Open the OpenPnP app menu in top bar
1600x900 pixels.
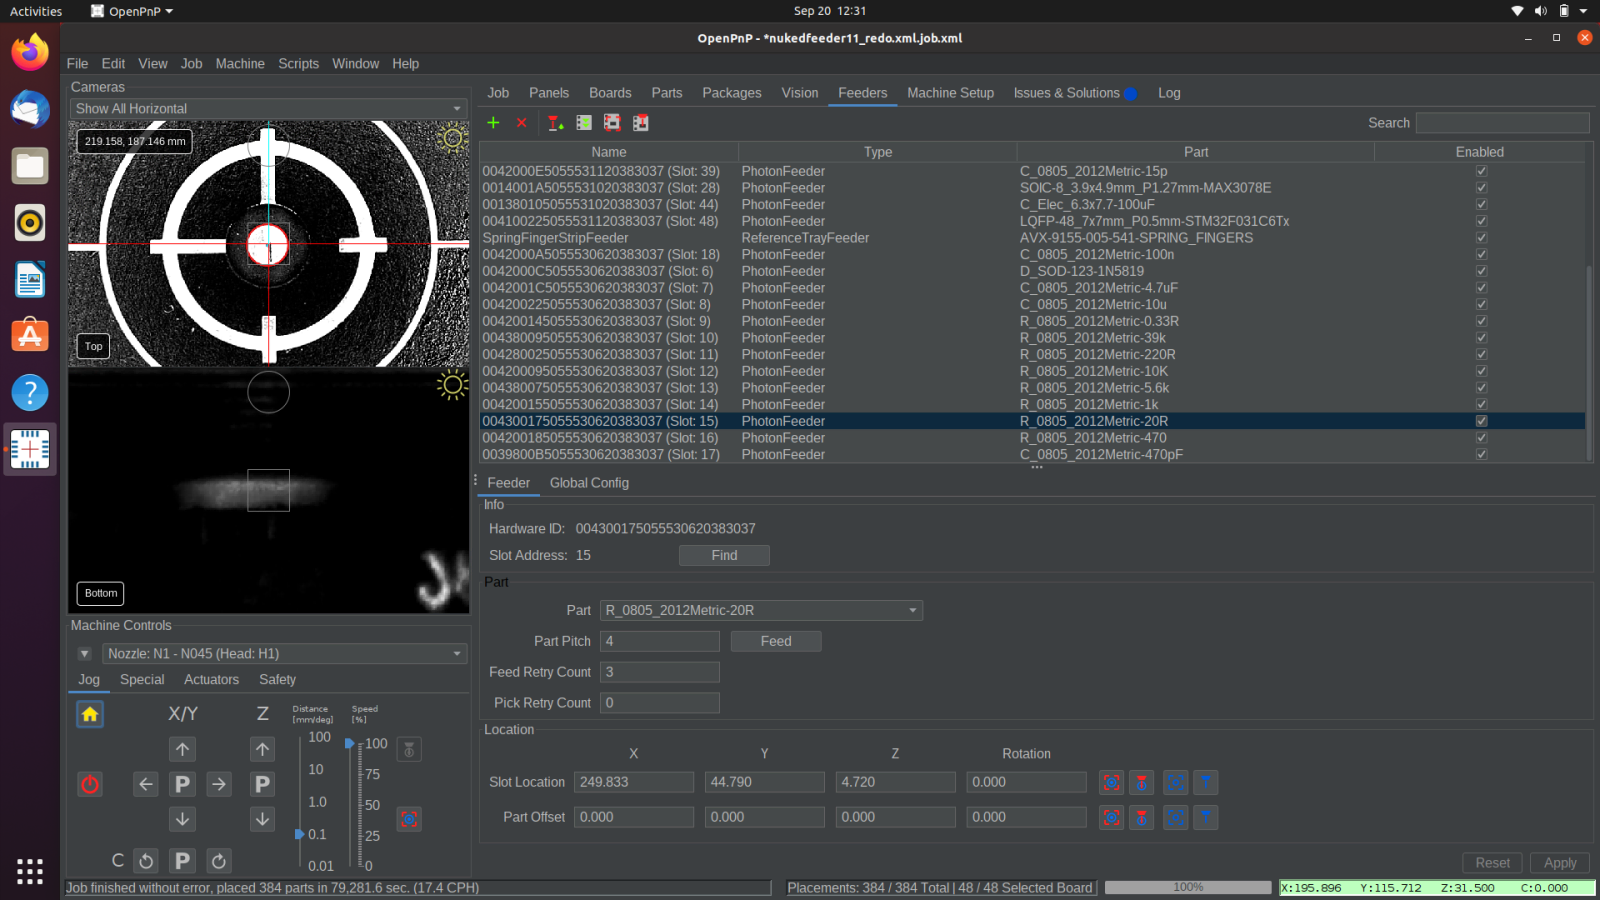pos(132,11)
